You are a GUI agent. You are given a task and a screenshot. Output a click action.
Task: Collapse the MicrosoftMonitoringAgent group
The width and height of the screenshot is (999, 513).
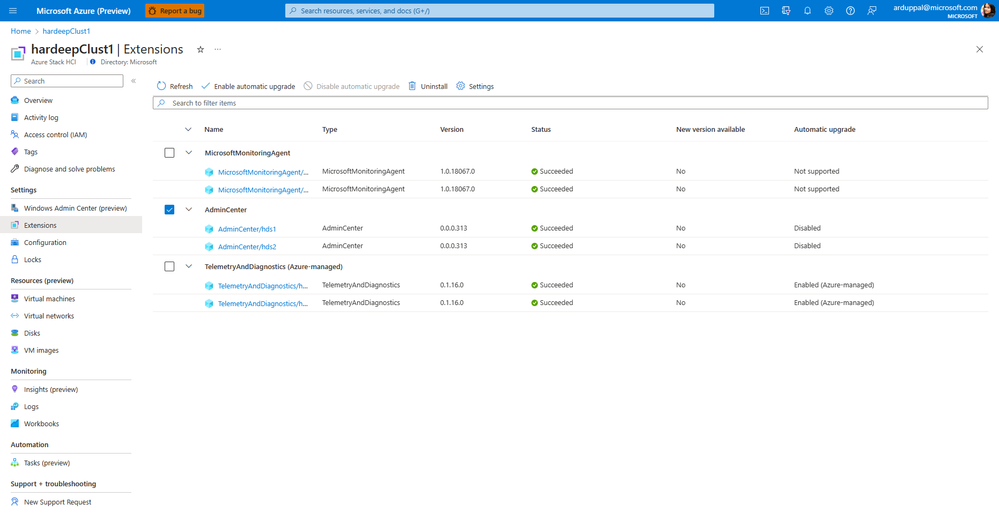click(x=188, y=153)
